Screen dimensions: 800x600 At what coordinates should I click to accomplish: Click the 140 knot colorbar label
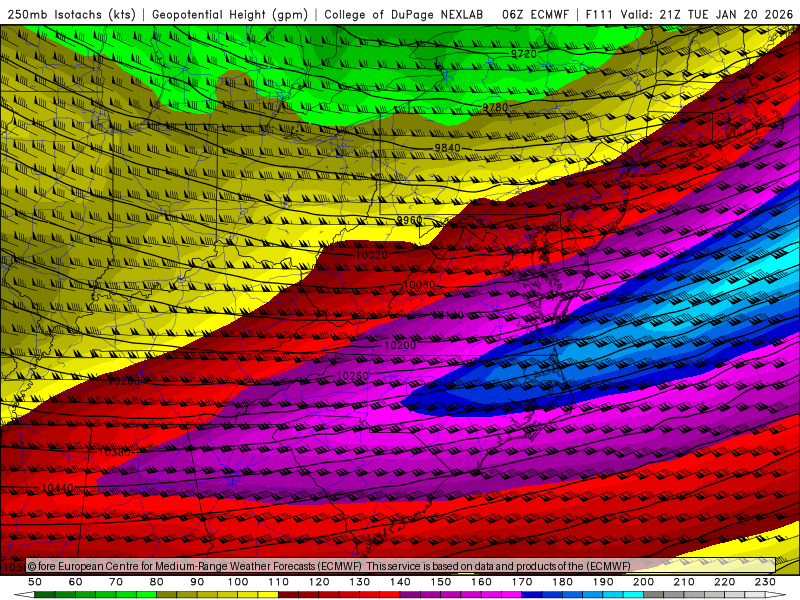[x=400, y=582]
